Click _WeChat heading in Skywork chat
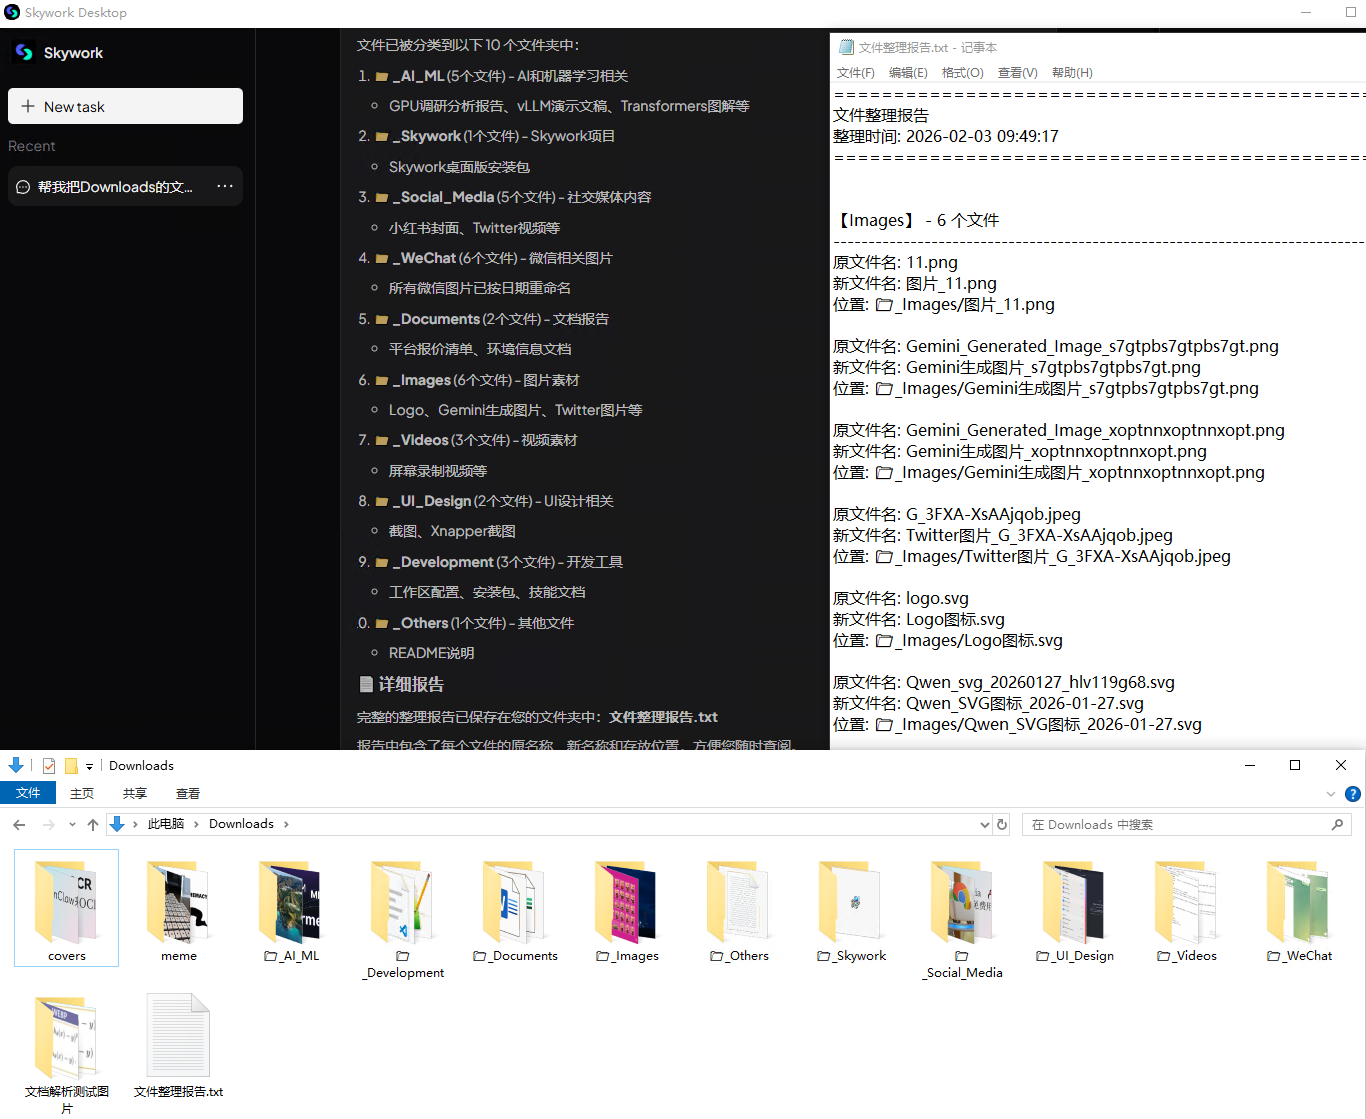Viewport: 1366px width, 1119px height. coord(424,258)
